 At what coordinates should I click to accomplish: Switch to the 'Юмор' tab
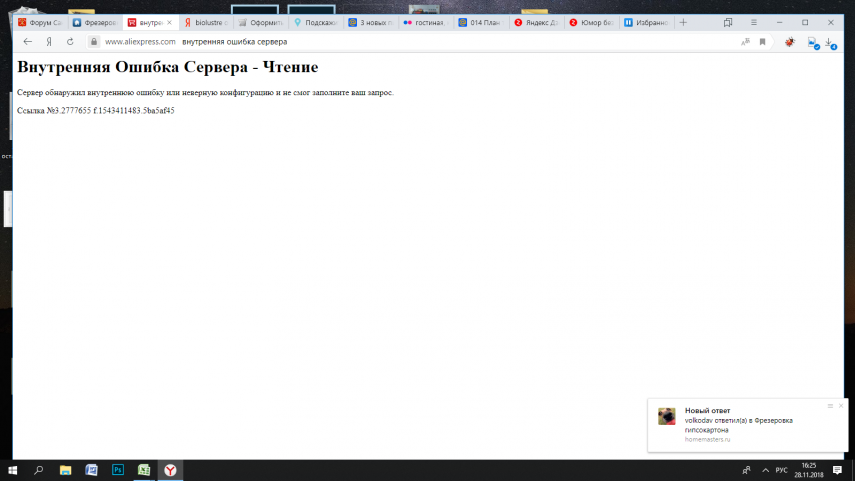[x=590, y=22]
